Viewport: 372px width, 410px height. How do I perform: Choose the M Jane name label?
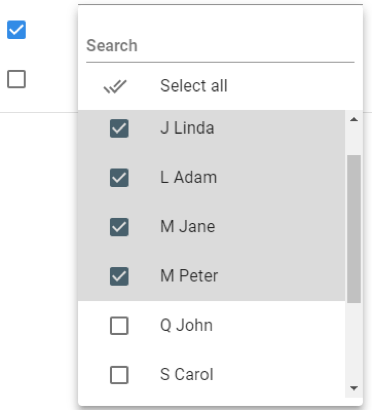(188, 227)
